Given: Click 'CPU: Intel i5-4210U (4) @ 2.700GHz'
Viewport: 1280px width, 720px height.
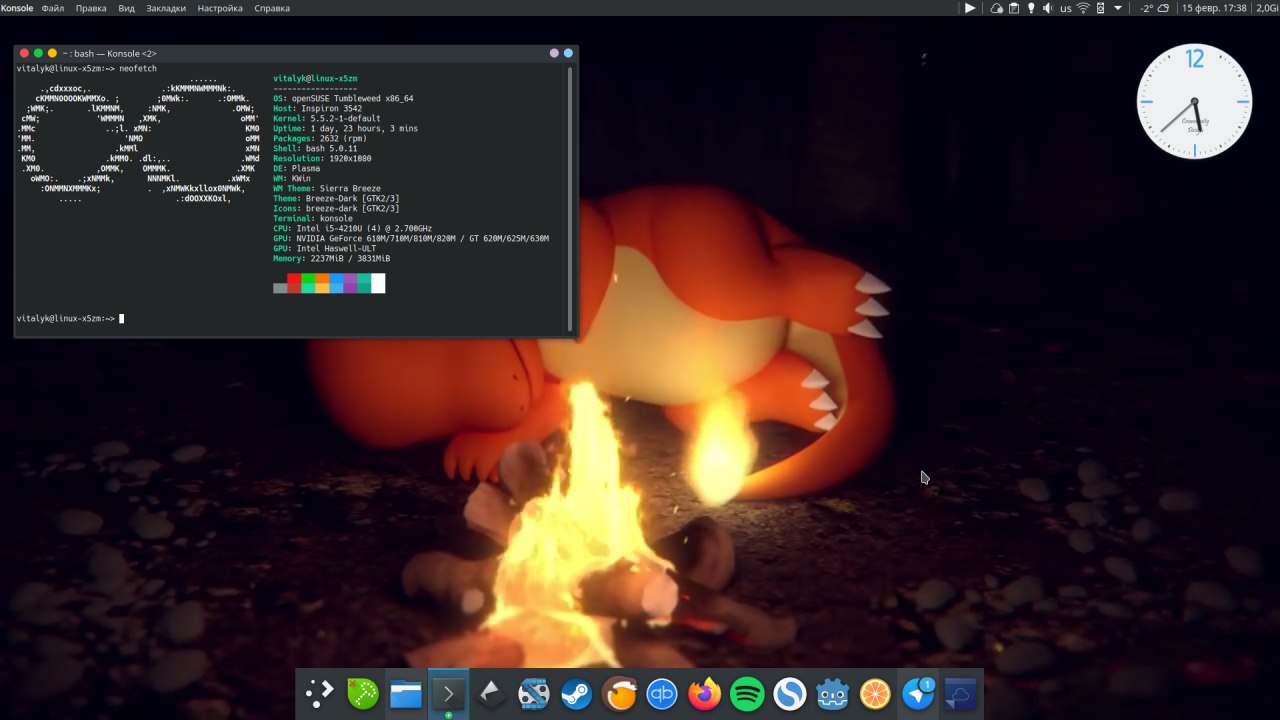Looking at the screenshot, I should (352, 228).
